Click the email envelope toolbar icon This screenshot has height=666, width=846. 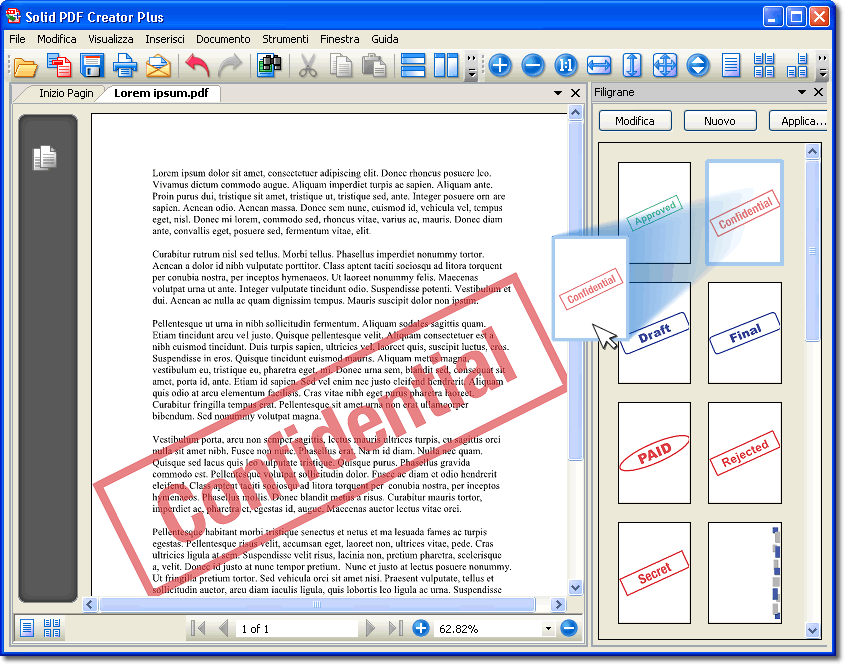[158, 67]
